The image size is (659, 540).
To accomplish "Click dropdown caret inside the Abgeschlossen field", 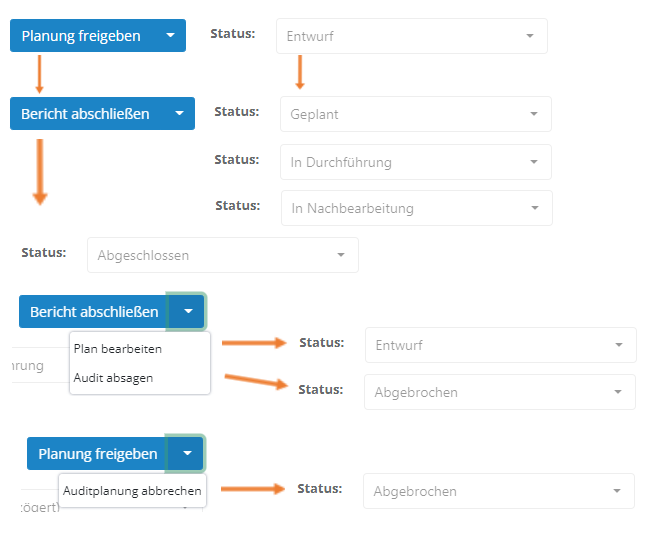I will pyautogui.click(x=341, y=255).
